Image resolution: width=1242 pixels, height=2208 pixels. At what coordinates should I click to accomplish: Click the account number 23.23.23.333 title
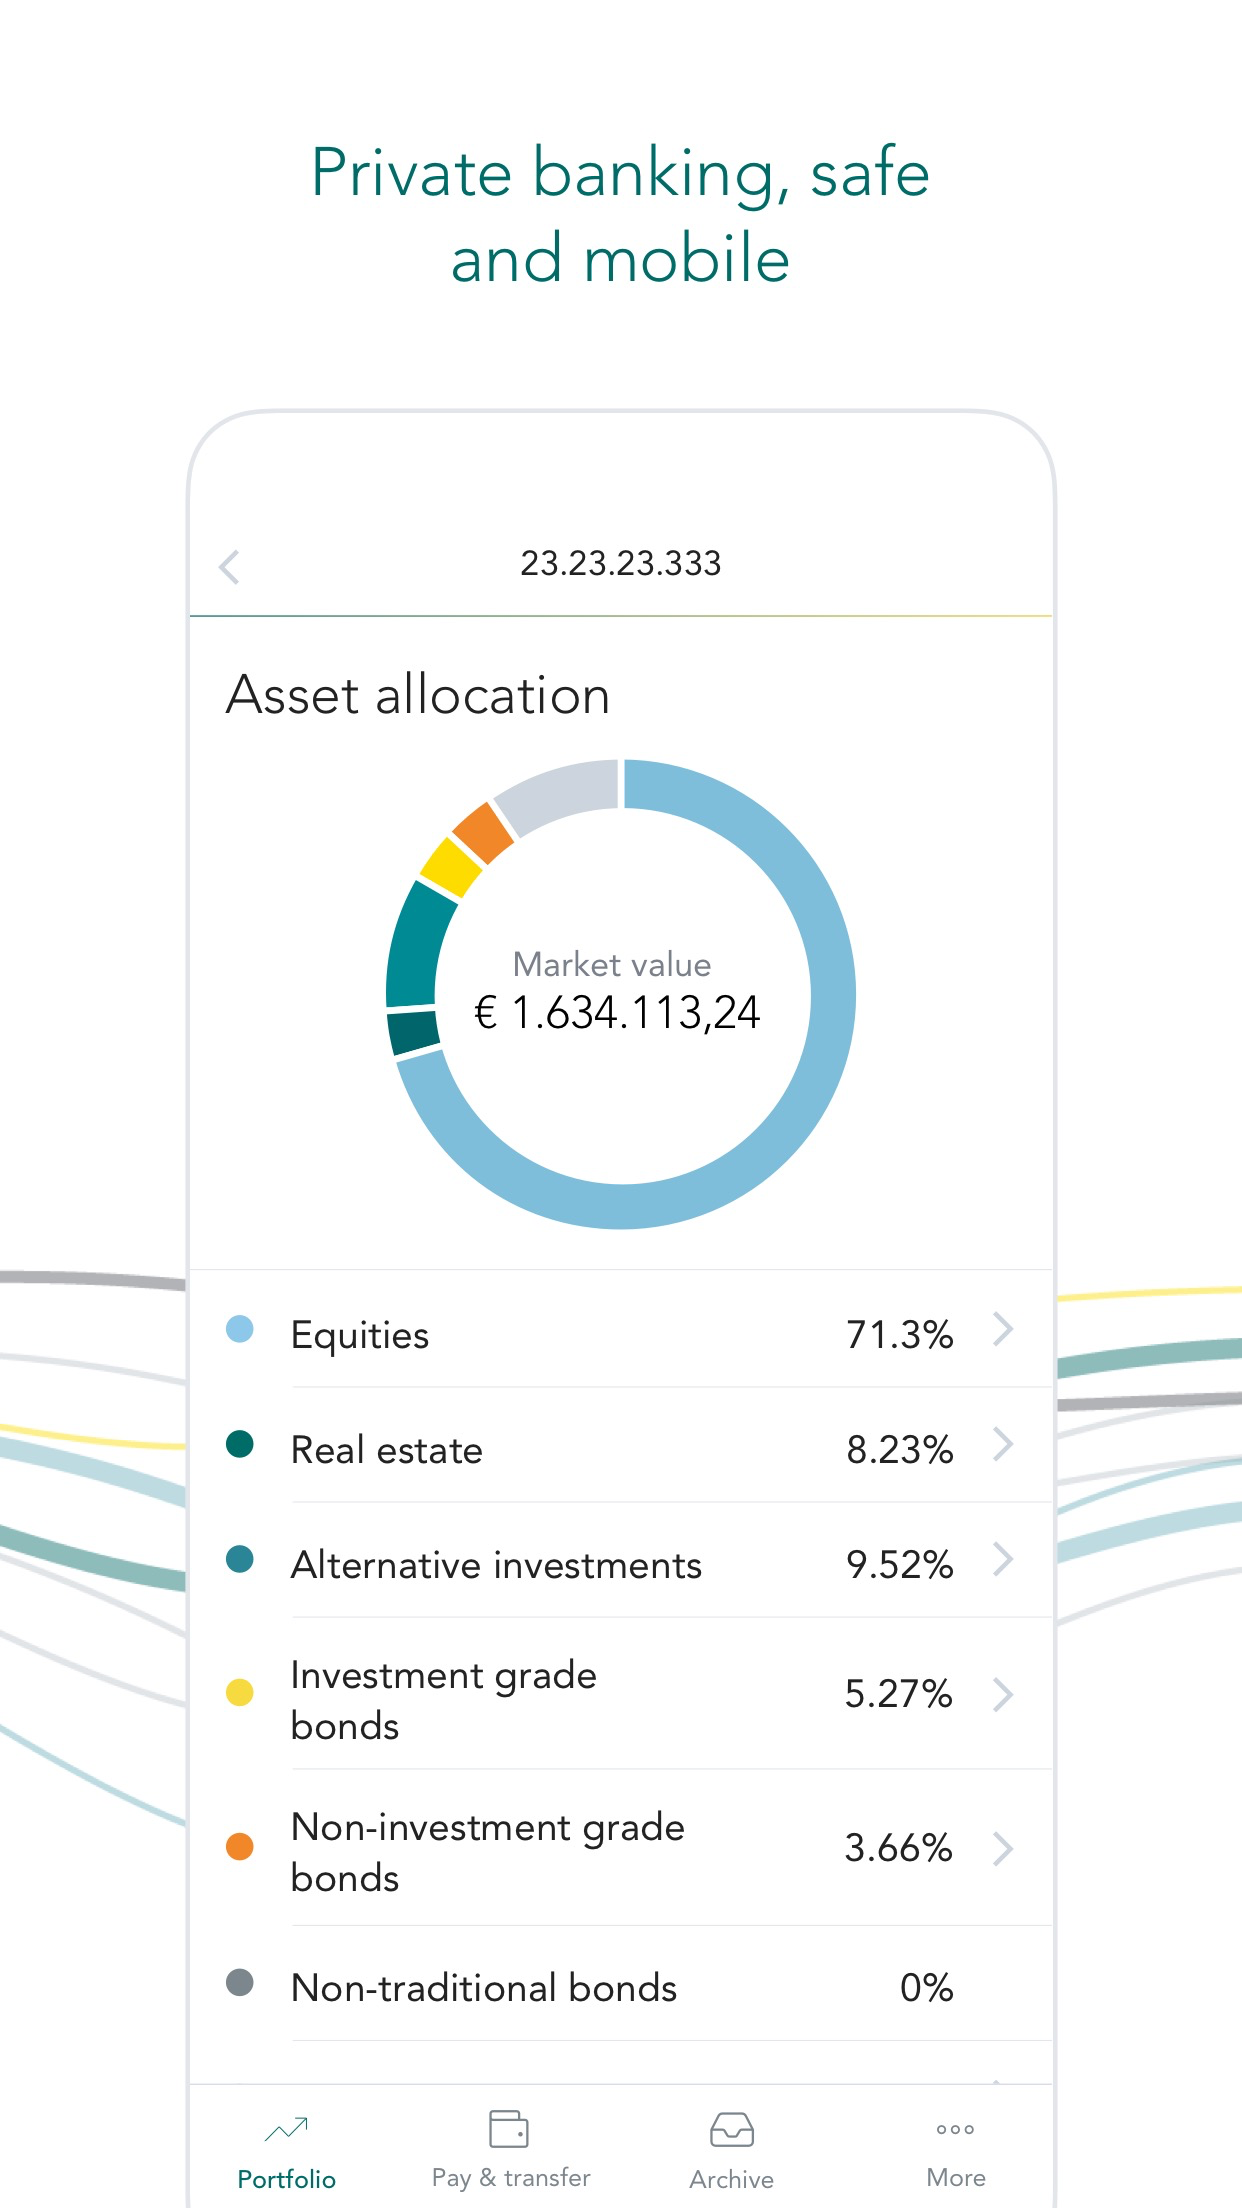tap(620, 564)
